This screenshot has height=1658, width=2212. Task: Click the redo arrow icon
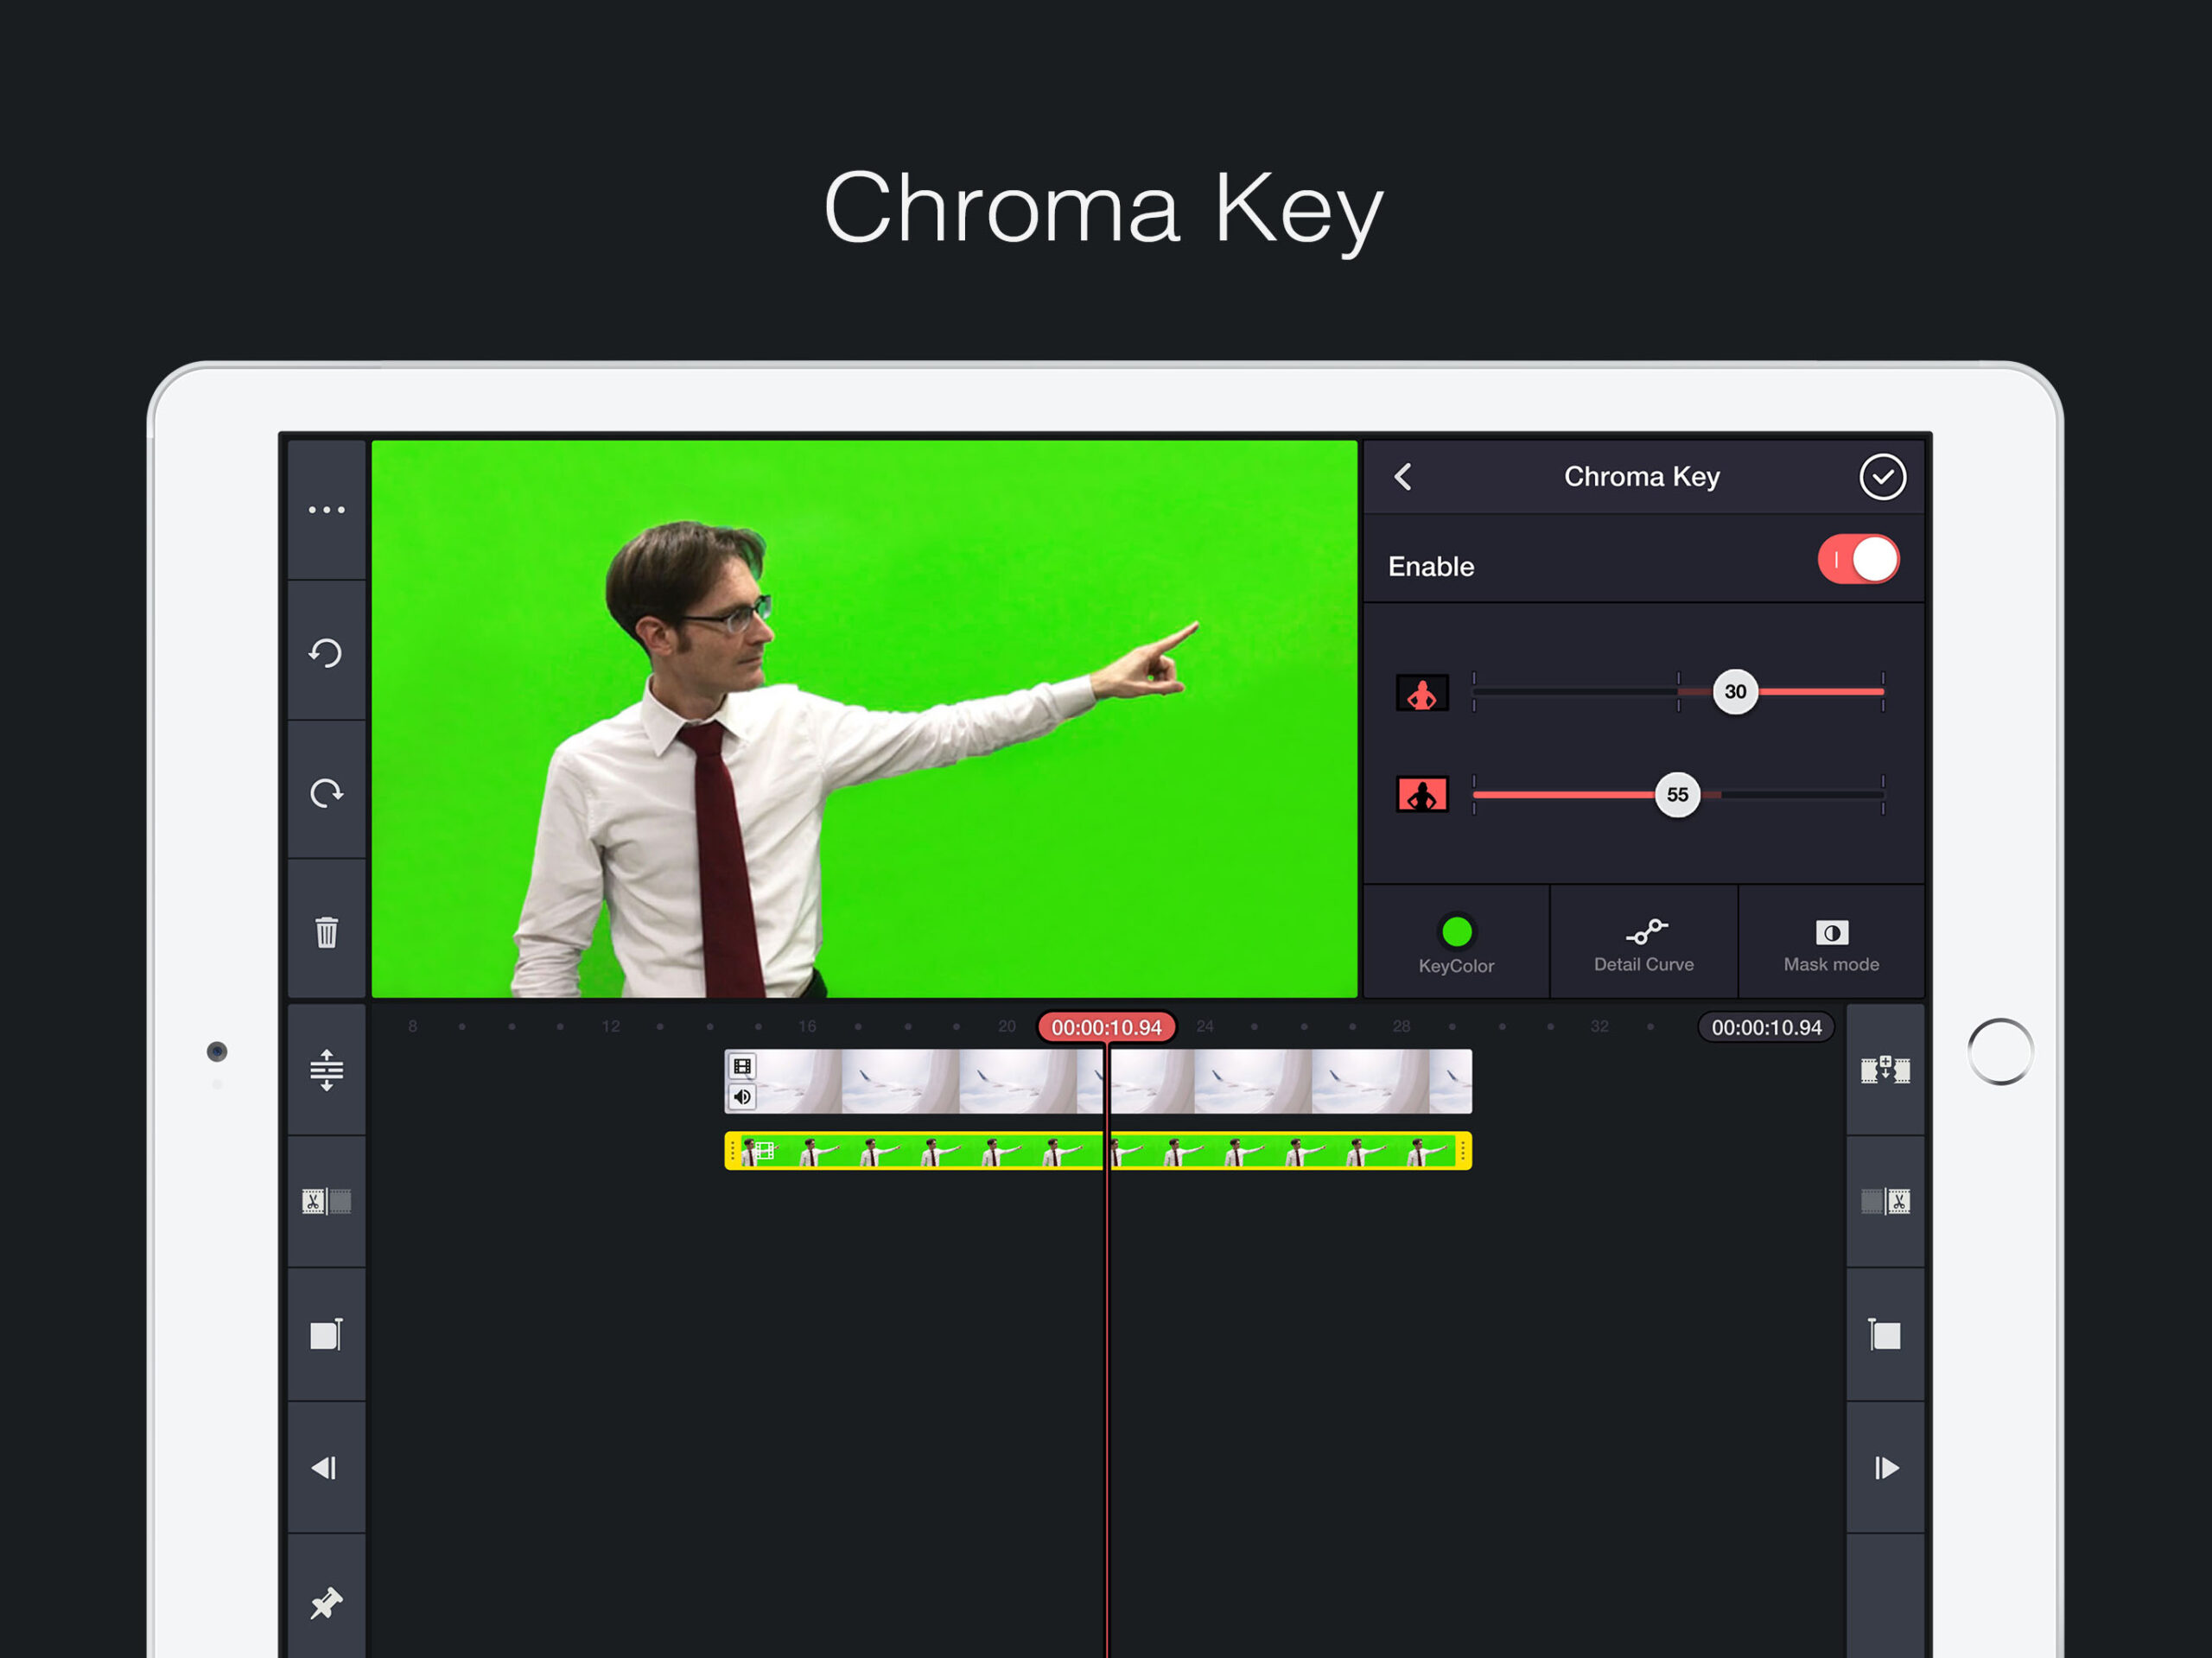click(x=326, y=793)
